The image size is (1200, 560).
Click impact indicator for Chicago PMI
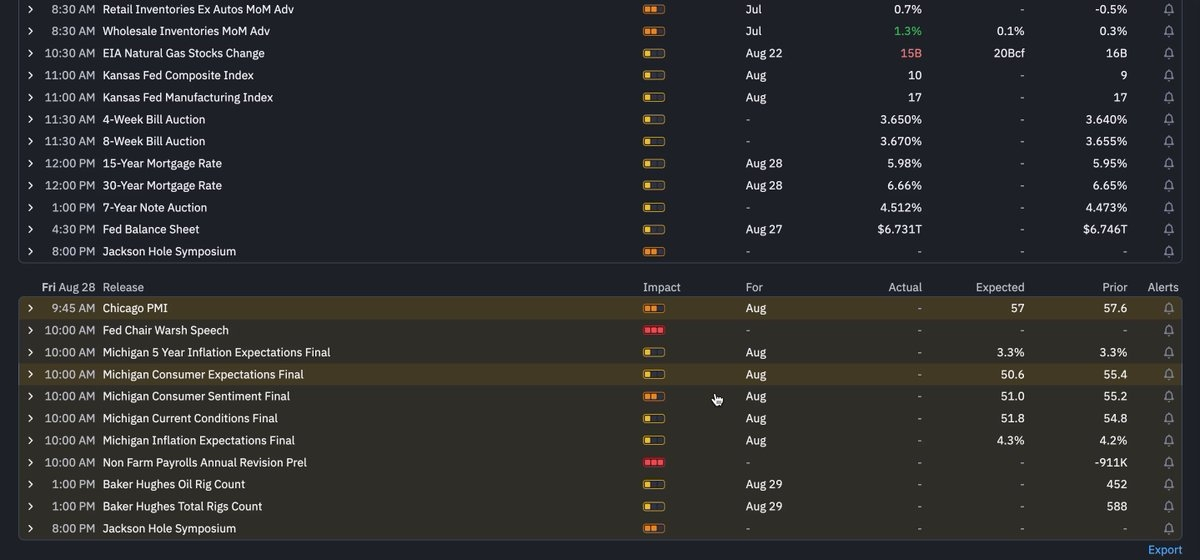pos(654,308)
